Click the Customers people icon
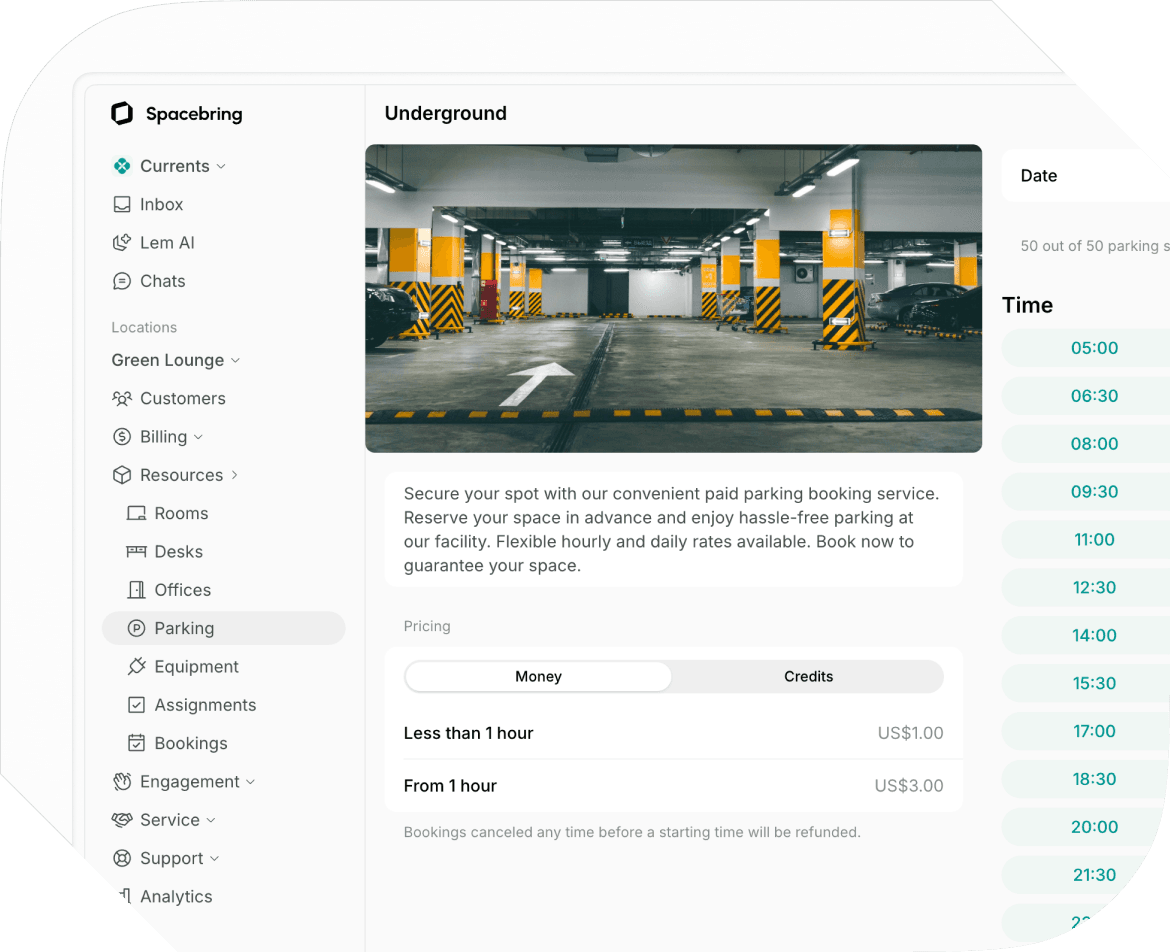The image size is (1170, 952). point(122,398)
